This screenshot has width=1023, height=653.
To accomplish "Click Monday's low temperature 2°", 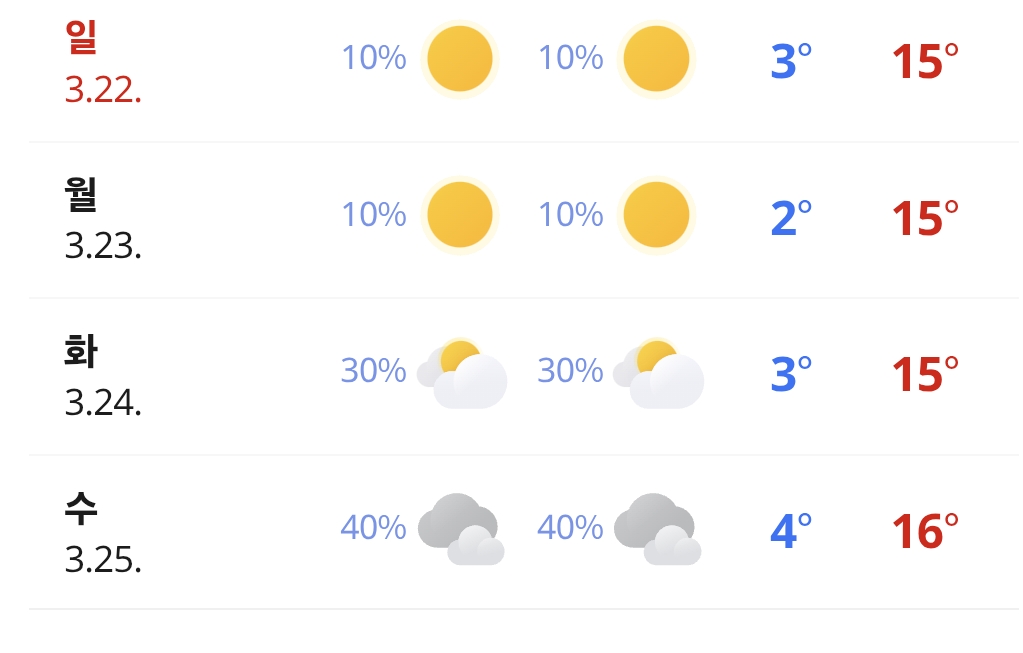I will (x=790, y=218).
